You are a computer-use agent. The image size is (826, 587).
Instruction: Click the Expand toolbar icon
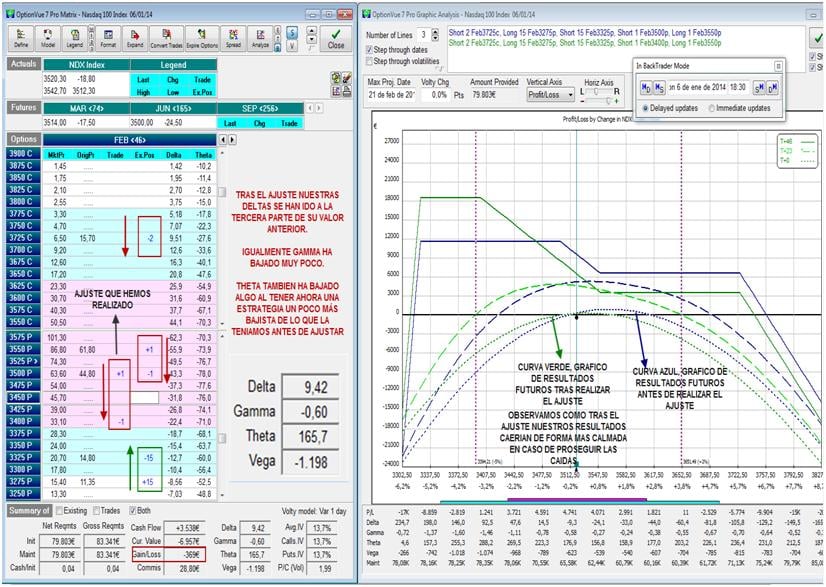(x=135, y=39)
